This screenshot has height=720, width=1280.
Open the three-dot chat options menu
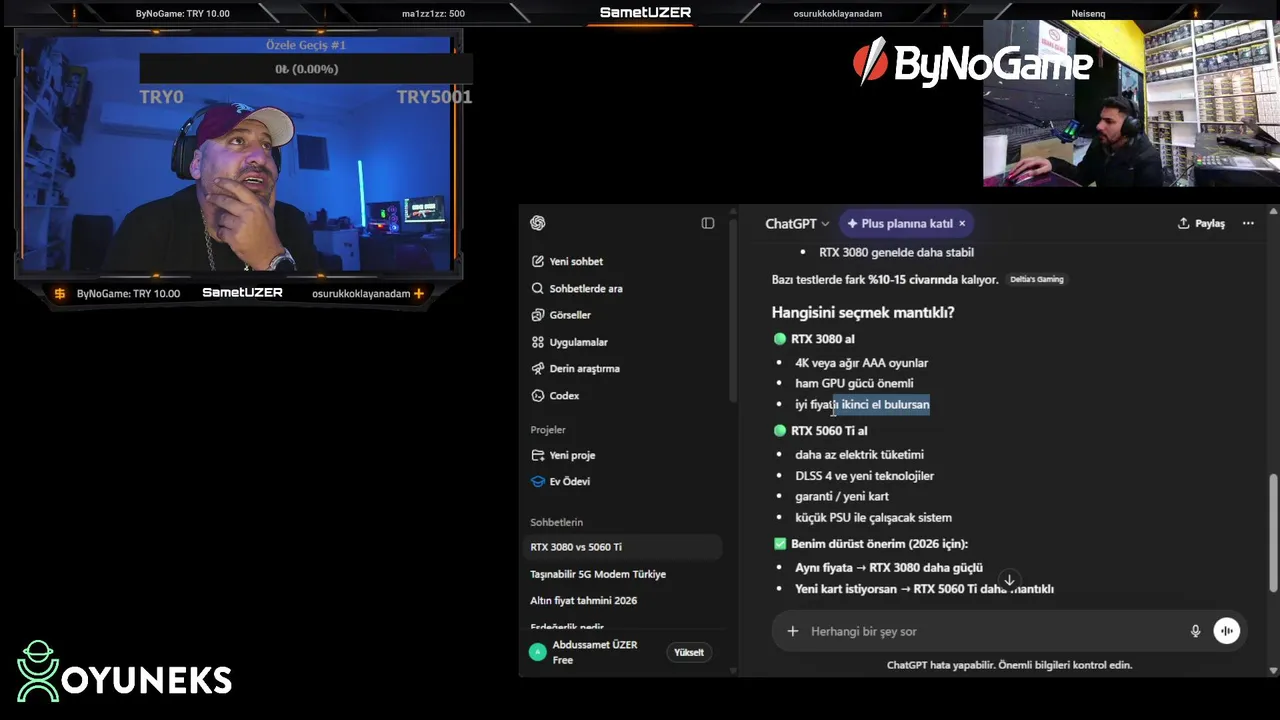tap(1248, 223)
